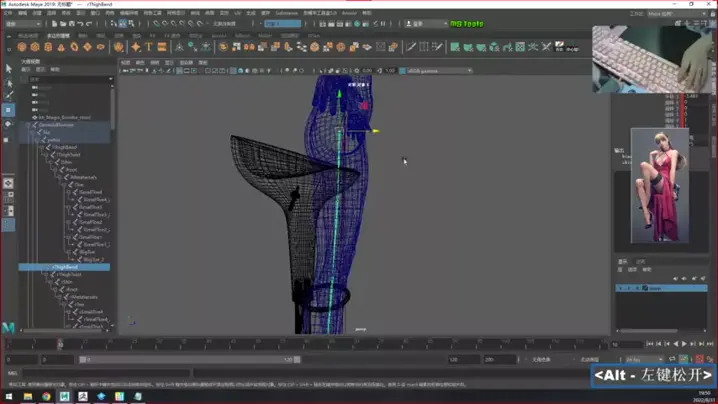Screen dimensions: 718x404
Task: Open the menu set dropdown at top left
Action: click(23, 23)
